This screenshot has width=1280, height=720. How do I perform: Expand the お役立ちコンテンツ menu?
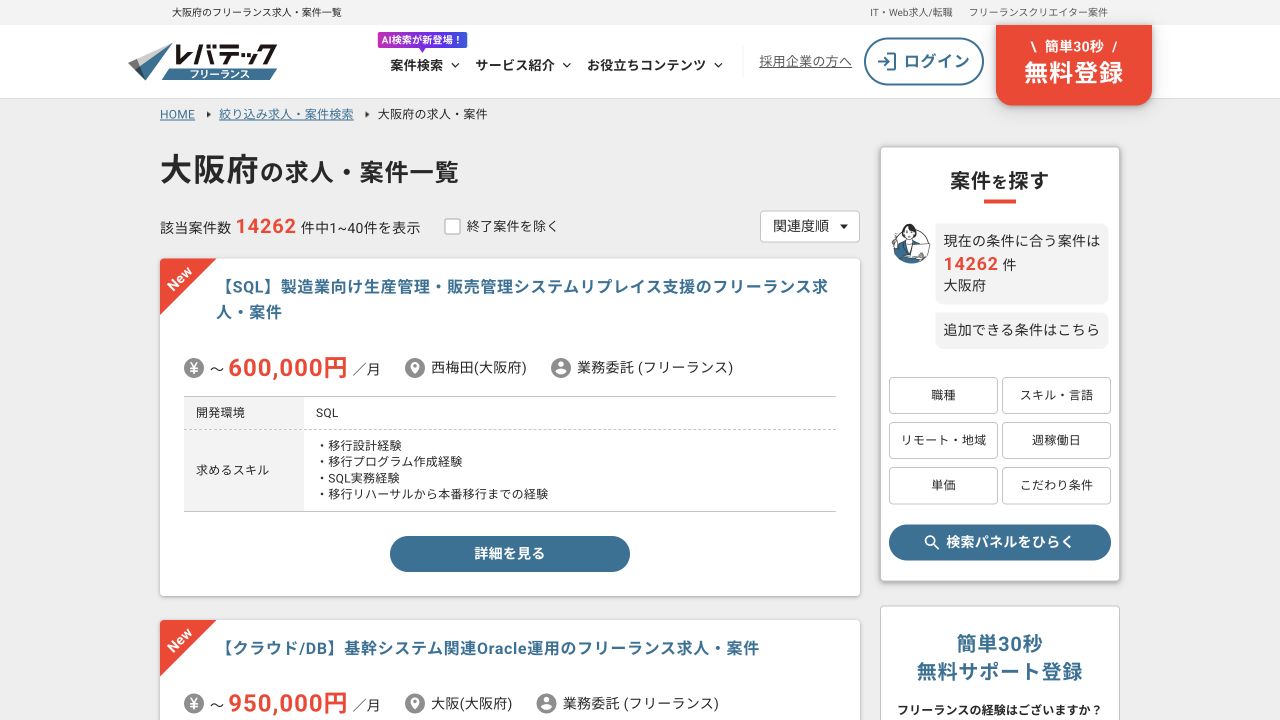click(655, 65)
